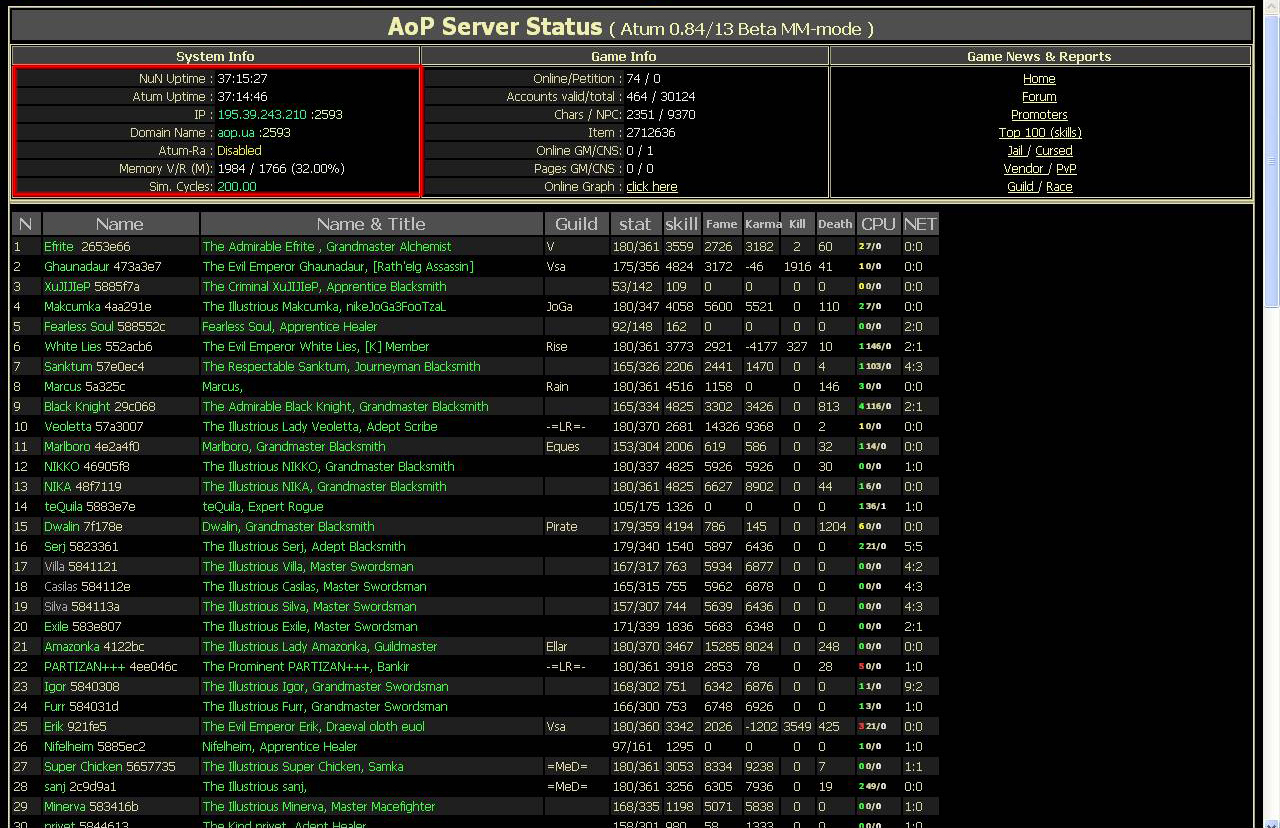Viewport: 1280px width, 828px height.
Task: Open Top 100 (skills) ranking
Action: pos(1039,133)
